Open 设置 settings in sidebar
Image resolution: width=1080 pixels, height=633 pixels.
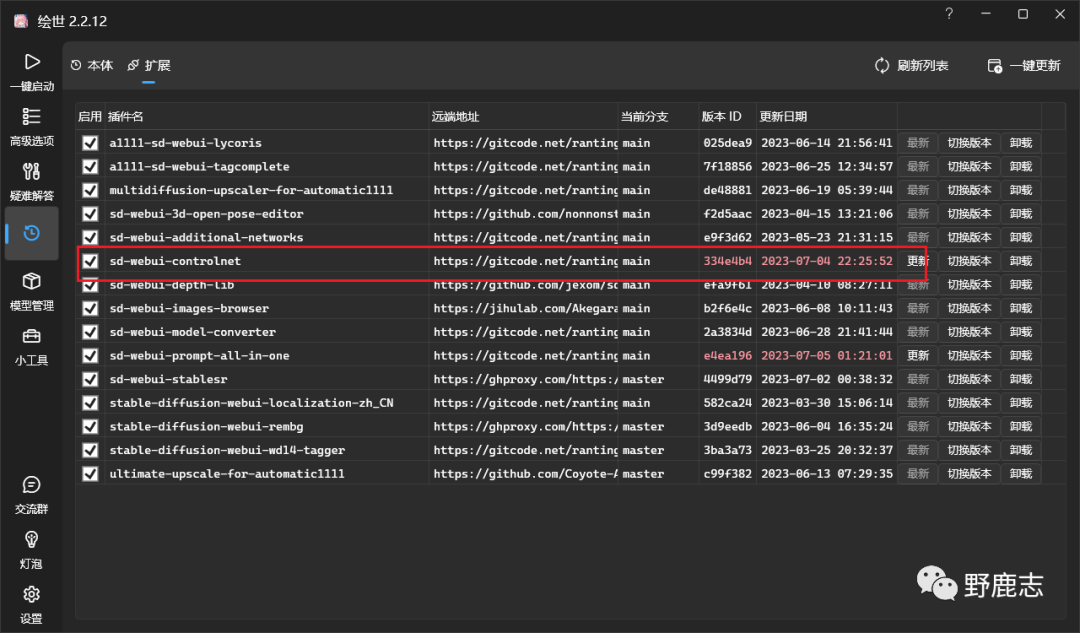32,605
